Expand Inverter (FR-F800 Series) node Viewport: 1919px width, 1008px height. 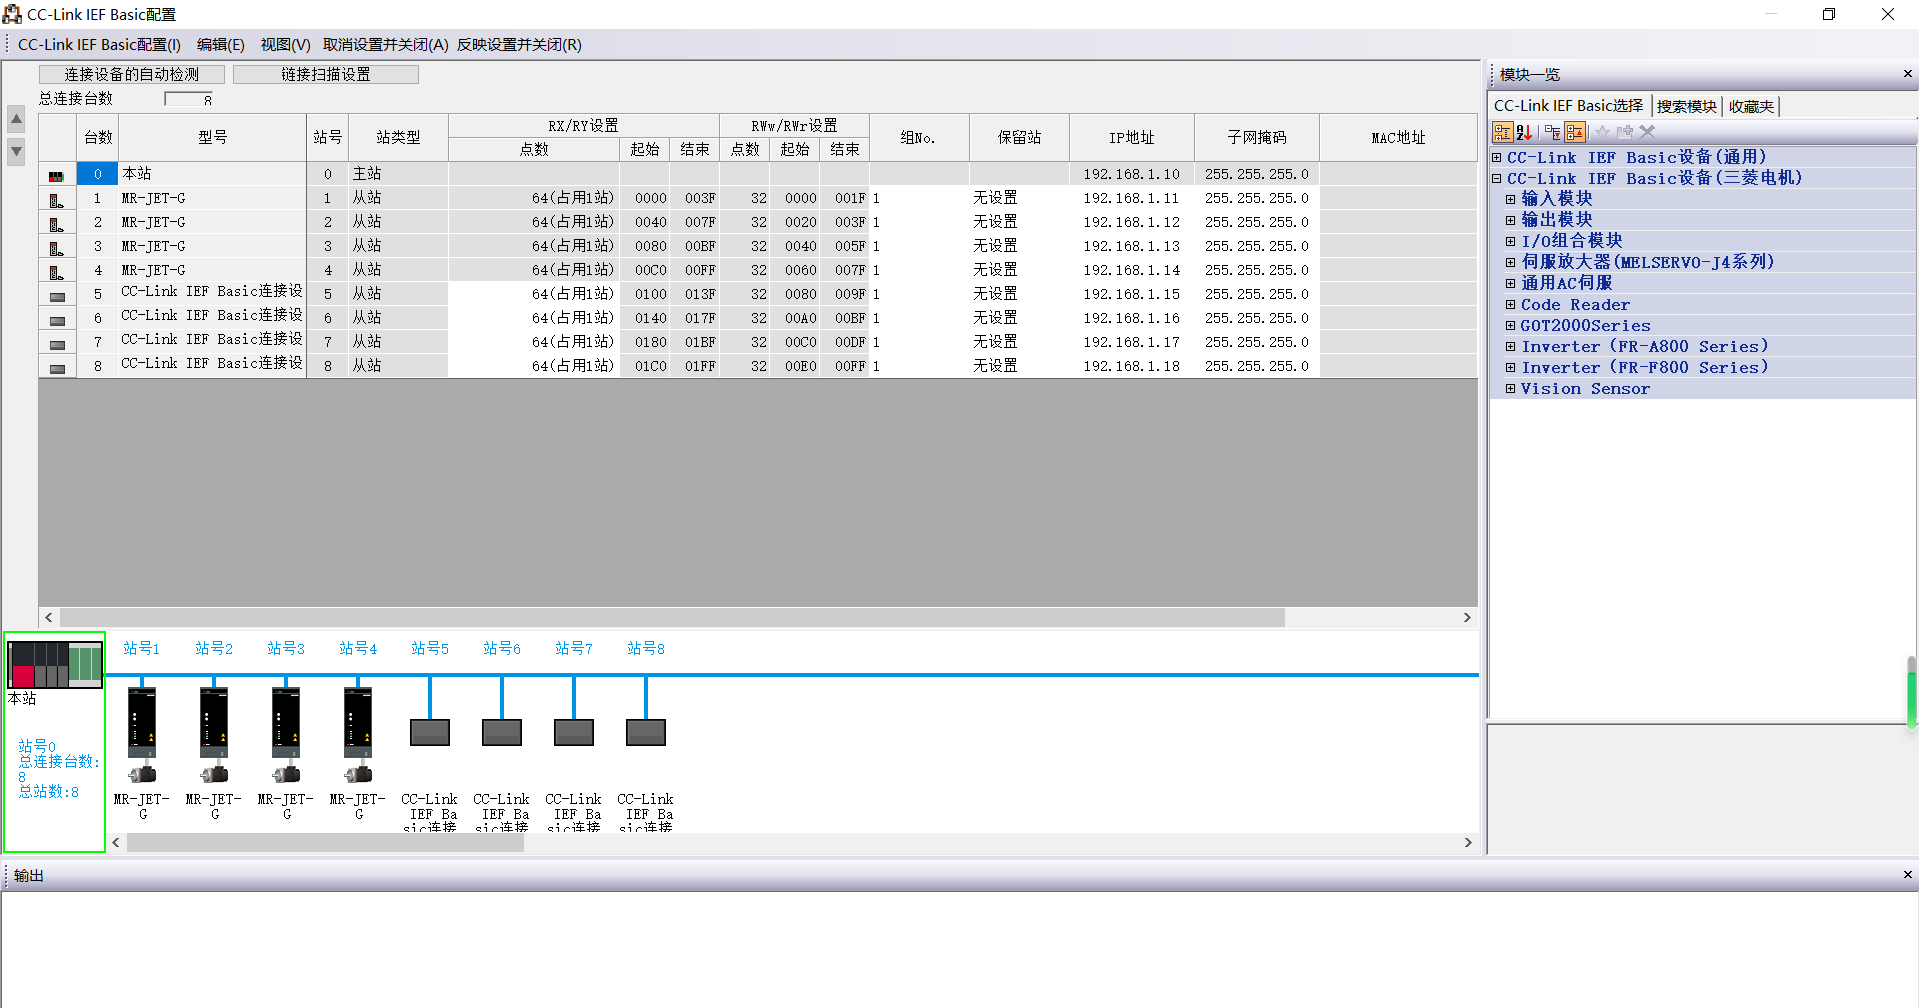pyautogui.click(x=1511, y=367)
